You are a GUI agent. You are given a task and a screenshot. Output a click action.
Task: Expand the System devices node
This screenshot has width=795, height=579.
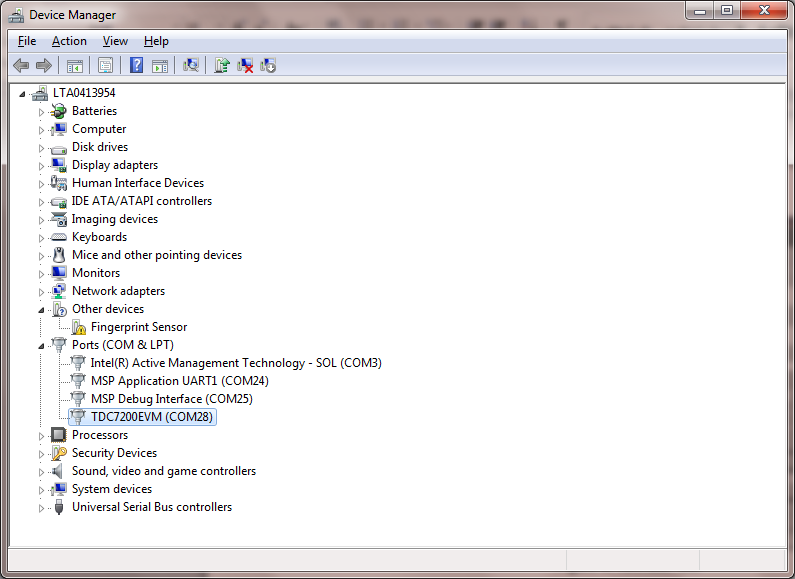pyautogui.click(x=42, y=490)
